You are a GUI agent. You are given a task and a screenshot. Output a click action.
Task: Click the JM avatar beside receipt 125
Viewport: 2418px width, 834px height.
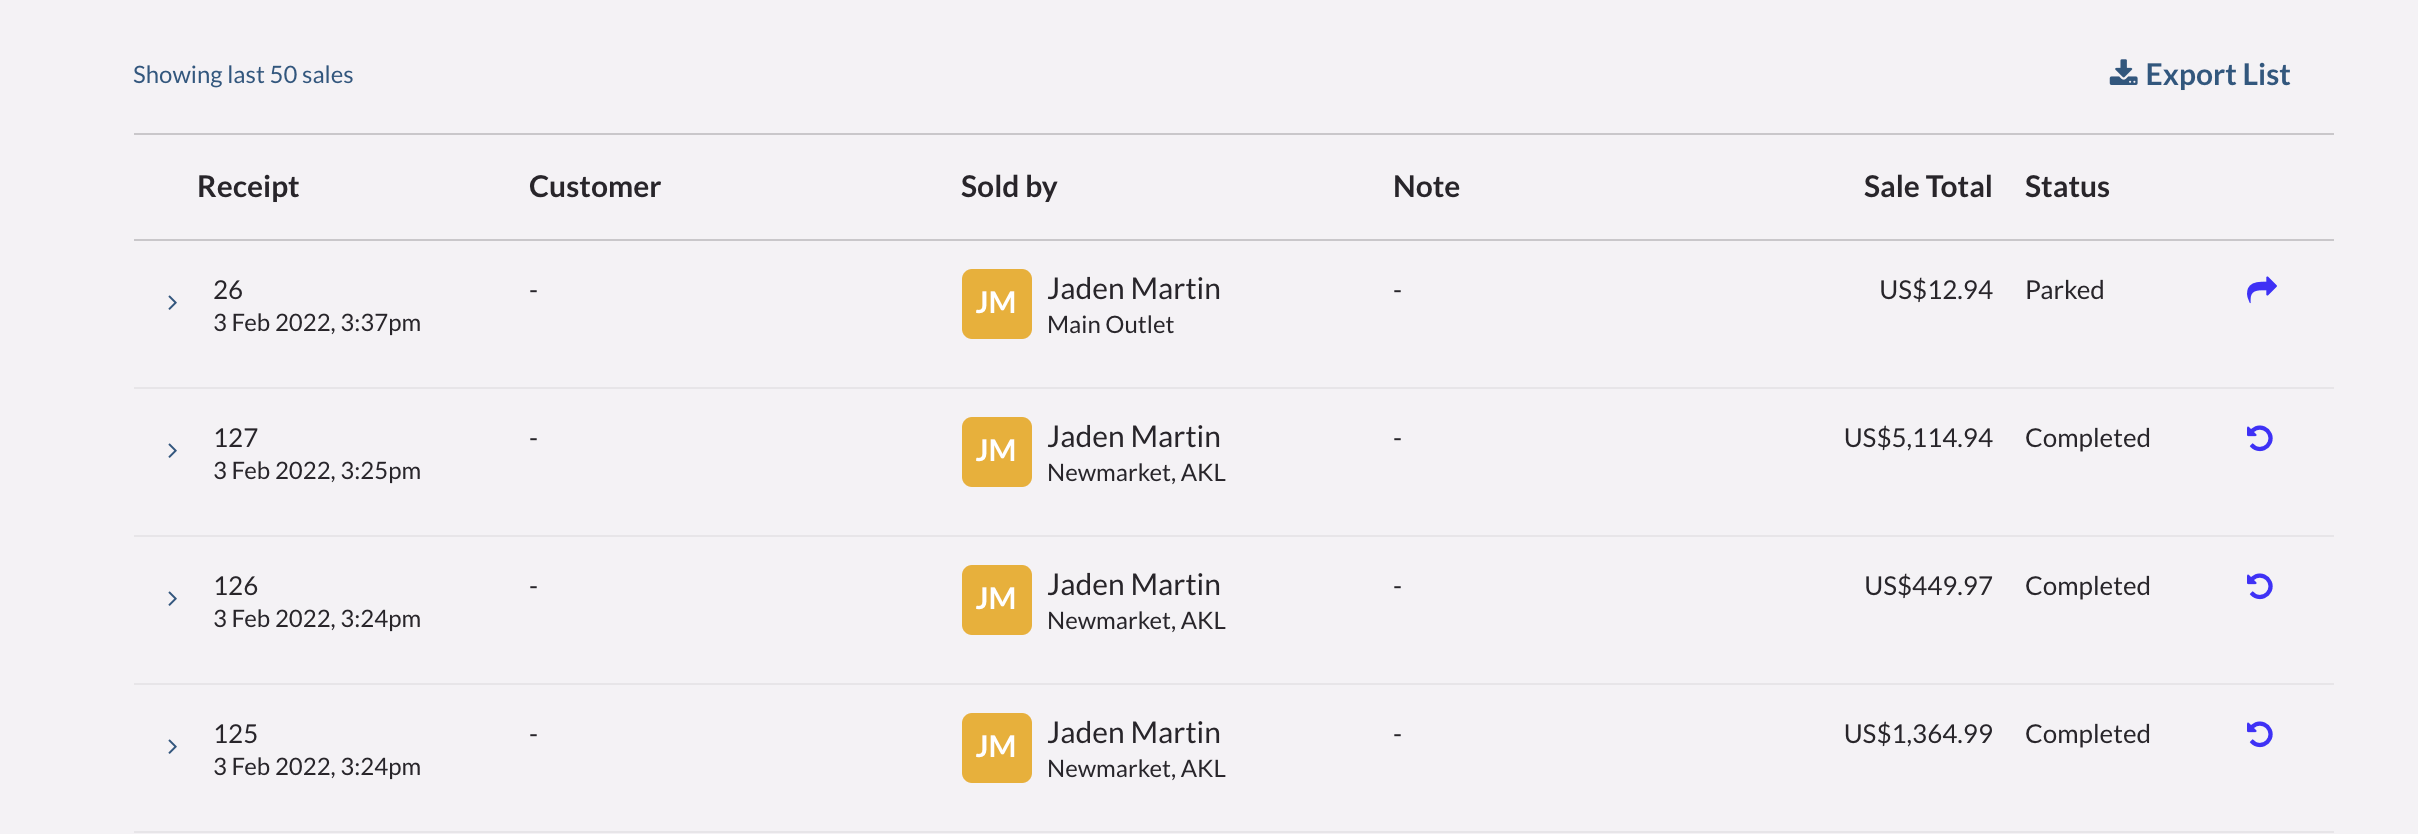point(995,747)
